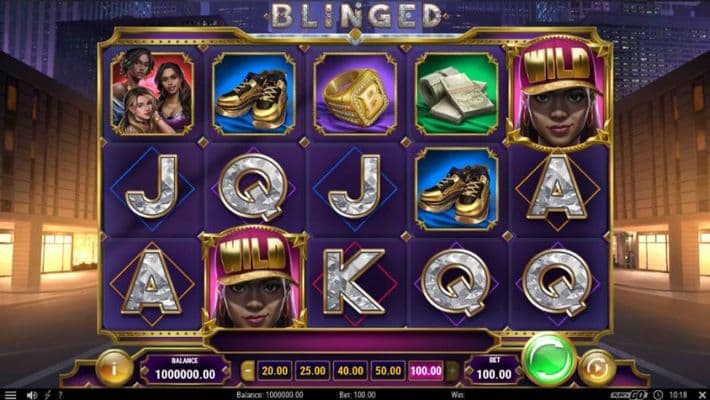Click the Balance display panel

(185, 369)
